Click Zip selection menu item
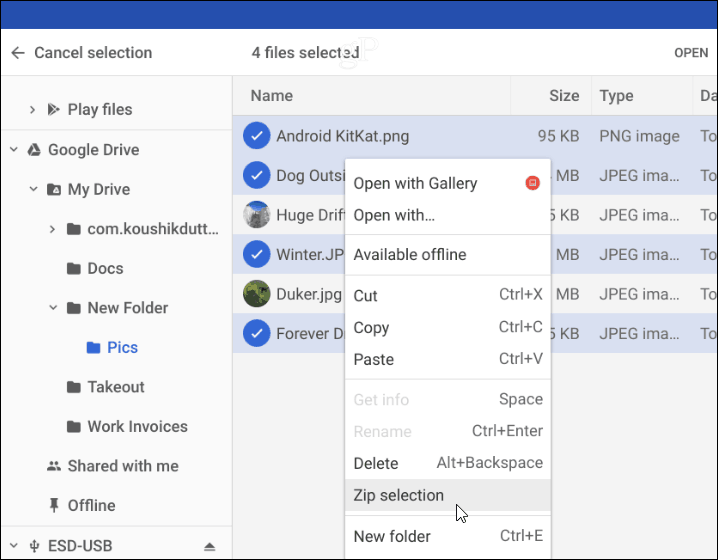This screenshot has height=560, width=718. click(447, 495)
